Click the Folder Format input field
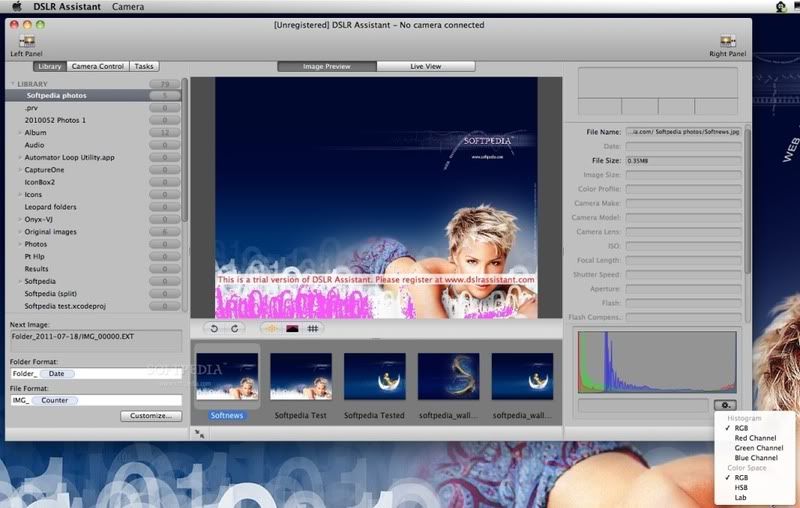 pyautogui.click(x=96, y=374)
